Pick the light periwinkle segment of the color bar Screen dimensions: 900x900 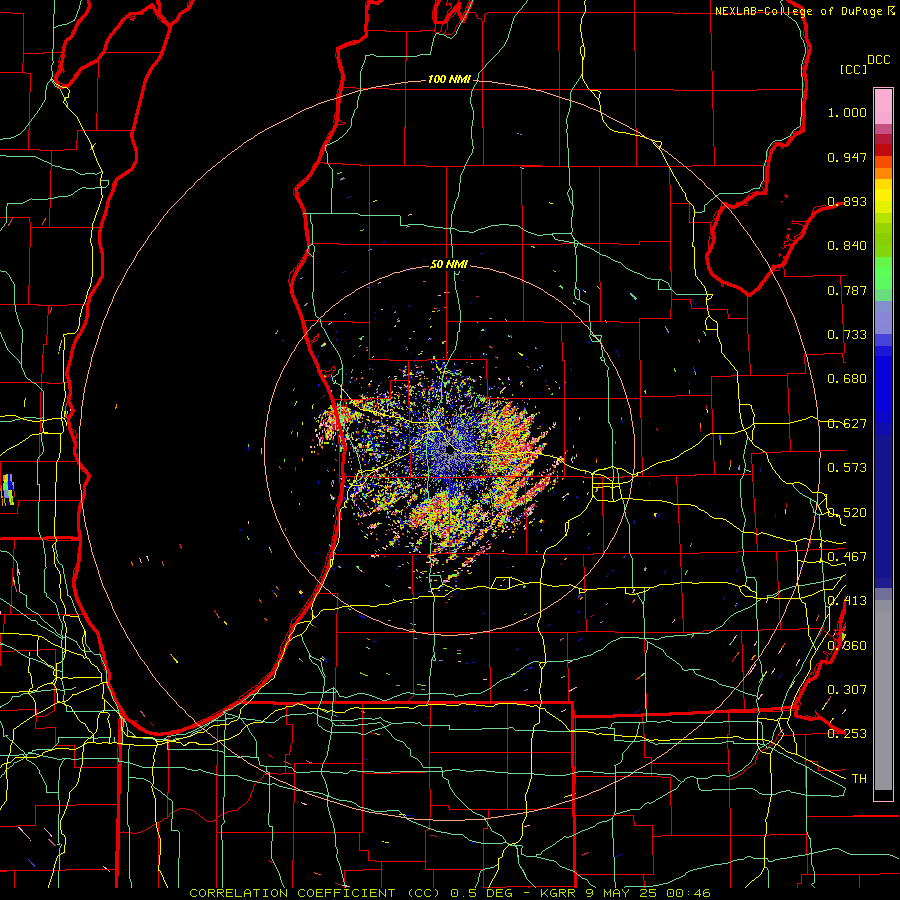click(883, 318)
